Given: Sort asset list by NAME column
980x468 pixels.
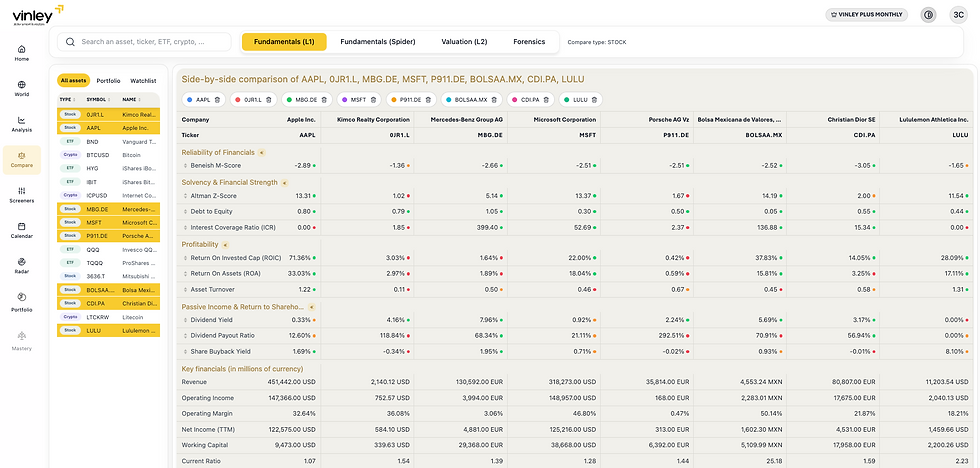Looking at the screenshot, I should [131, 99].
